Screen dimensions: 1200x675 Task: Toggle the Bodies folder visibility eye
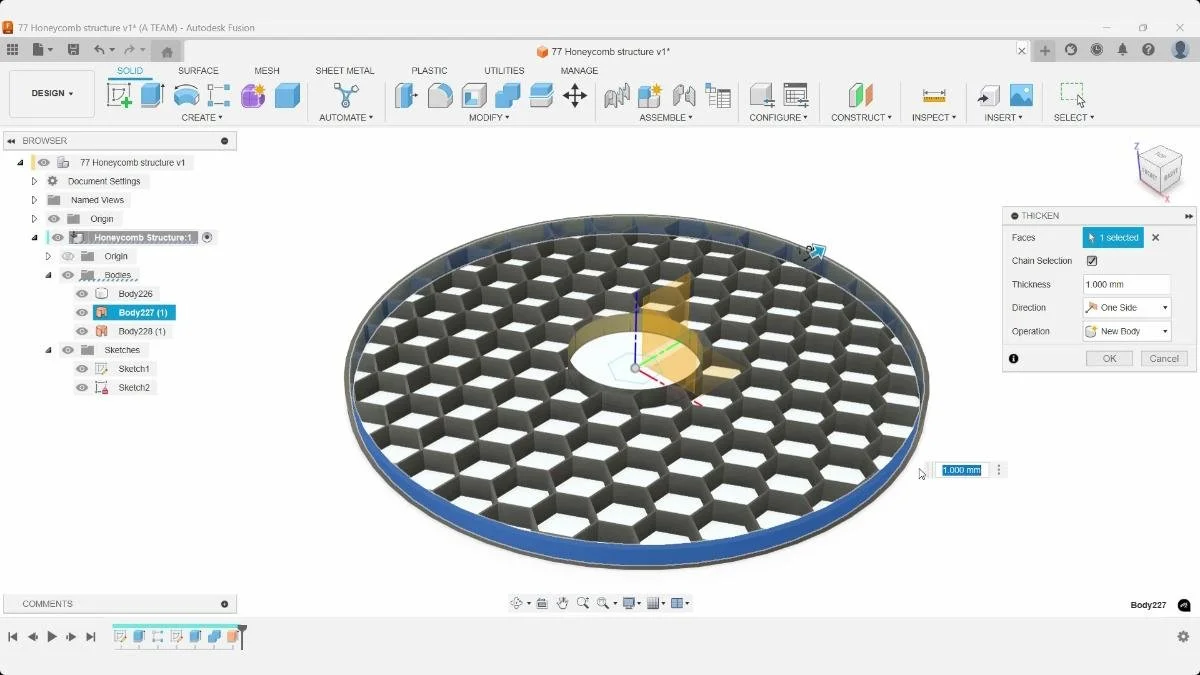tap(68, 275)
